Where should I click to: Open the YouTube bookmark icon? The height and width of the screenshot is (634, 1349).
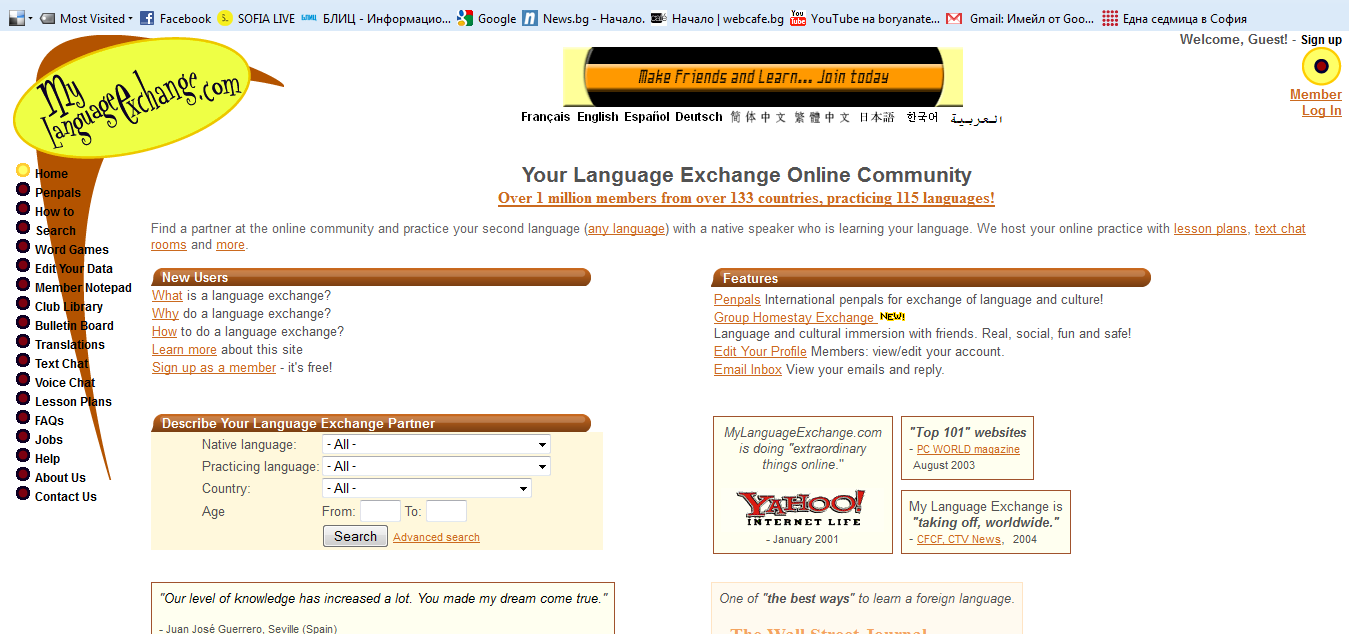coord(798,18)
